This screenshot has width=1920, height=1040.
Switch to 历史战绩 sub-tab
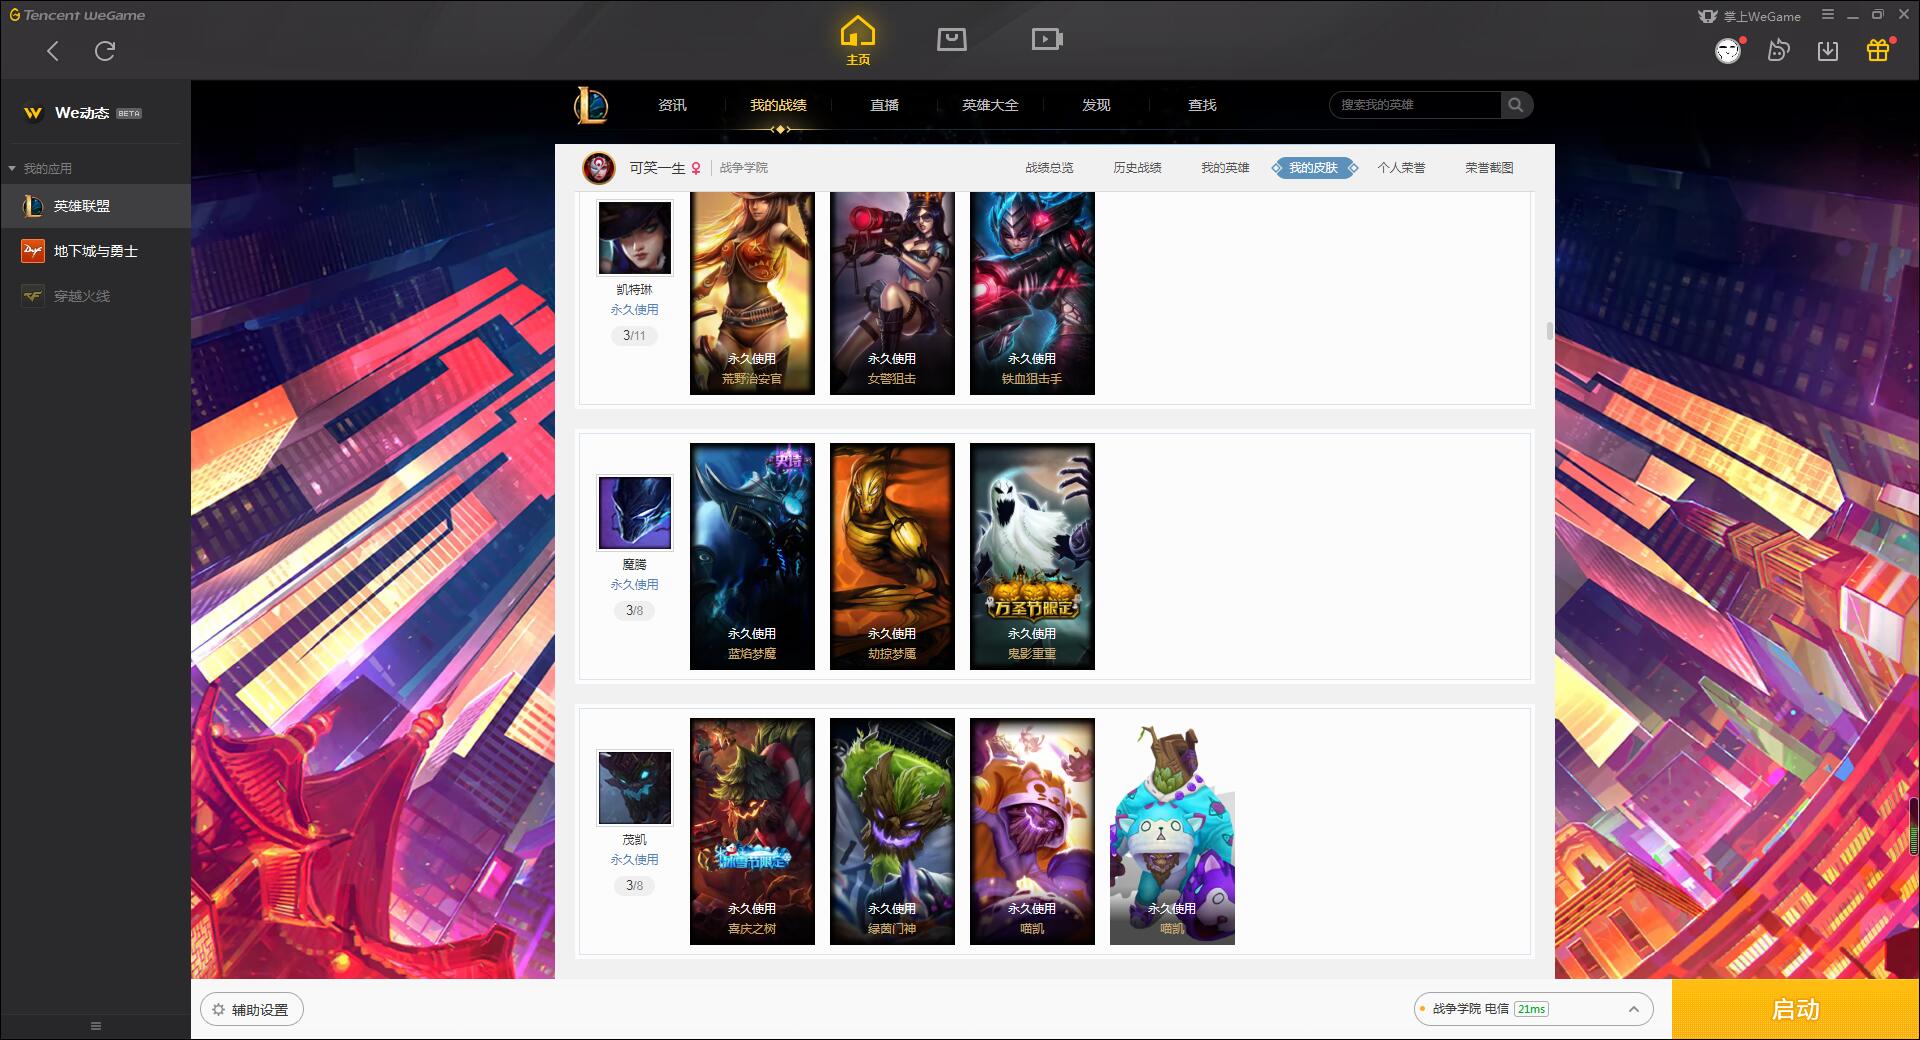pos(1137,168)
